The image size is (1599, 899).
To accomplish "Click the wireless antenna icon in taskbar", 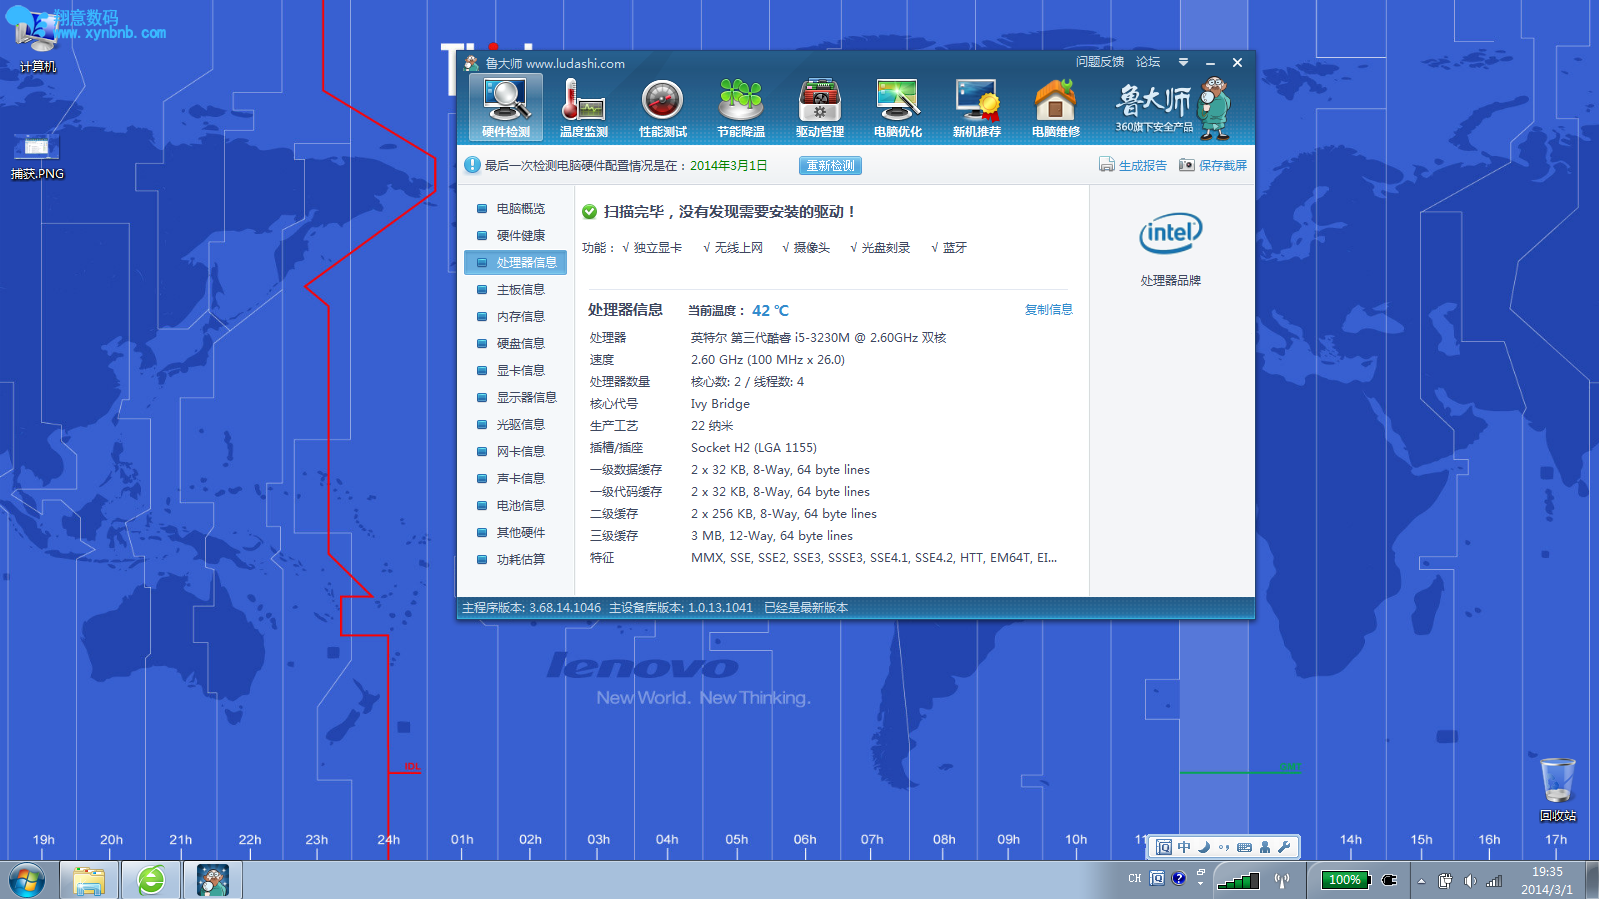I will (x=1281, y=880).
